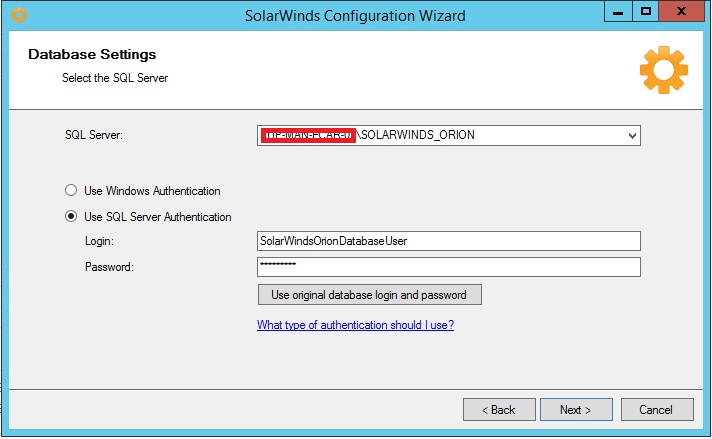Click the SolarWinds icon in title bar
This screenshot has height=439, width=712.
point(17,16)
